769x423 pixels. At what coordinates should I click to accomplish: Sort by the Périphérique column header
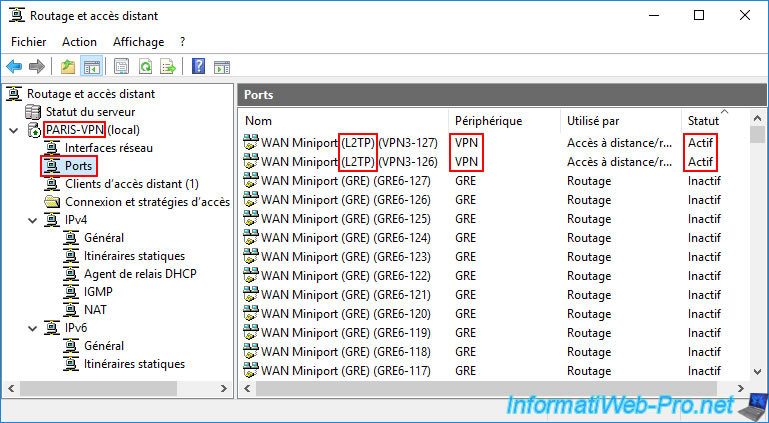(500, 120)
